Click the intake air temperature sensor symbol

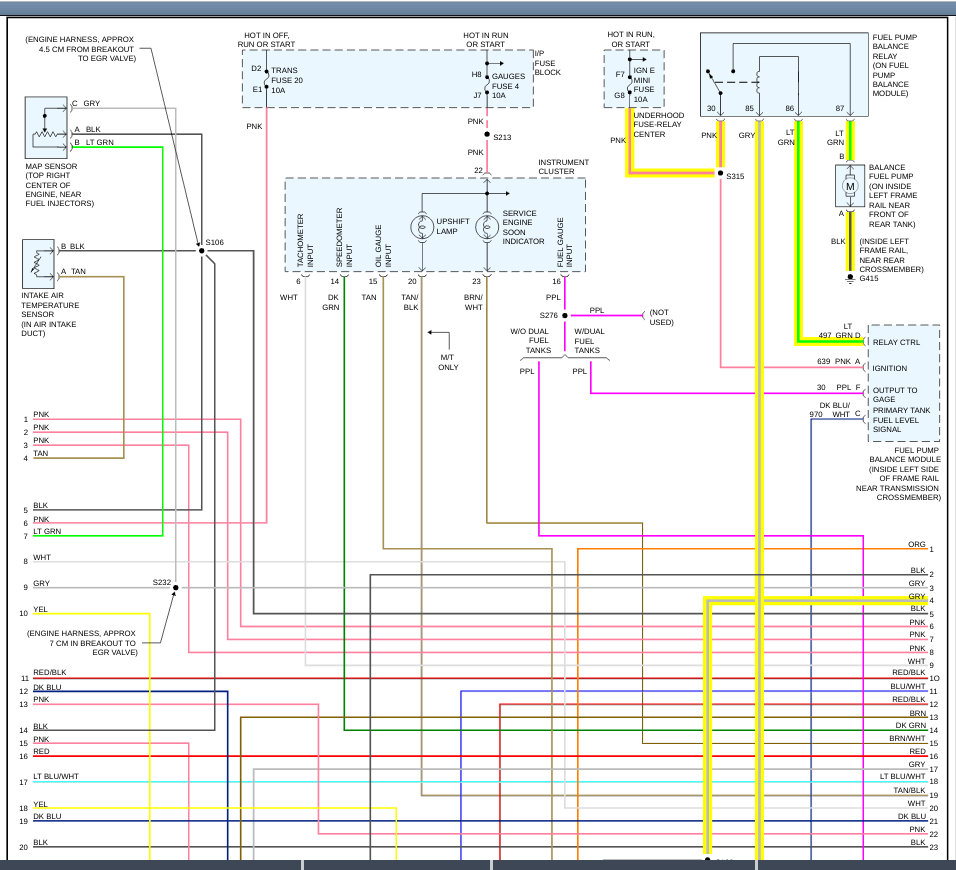(x=38, y=263)
